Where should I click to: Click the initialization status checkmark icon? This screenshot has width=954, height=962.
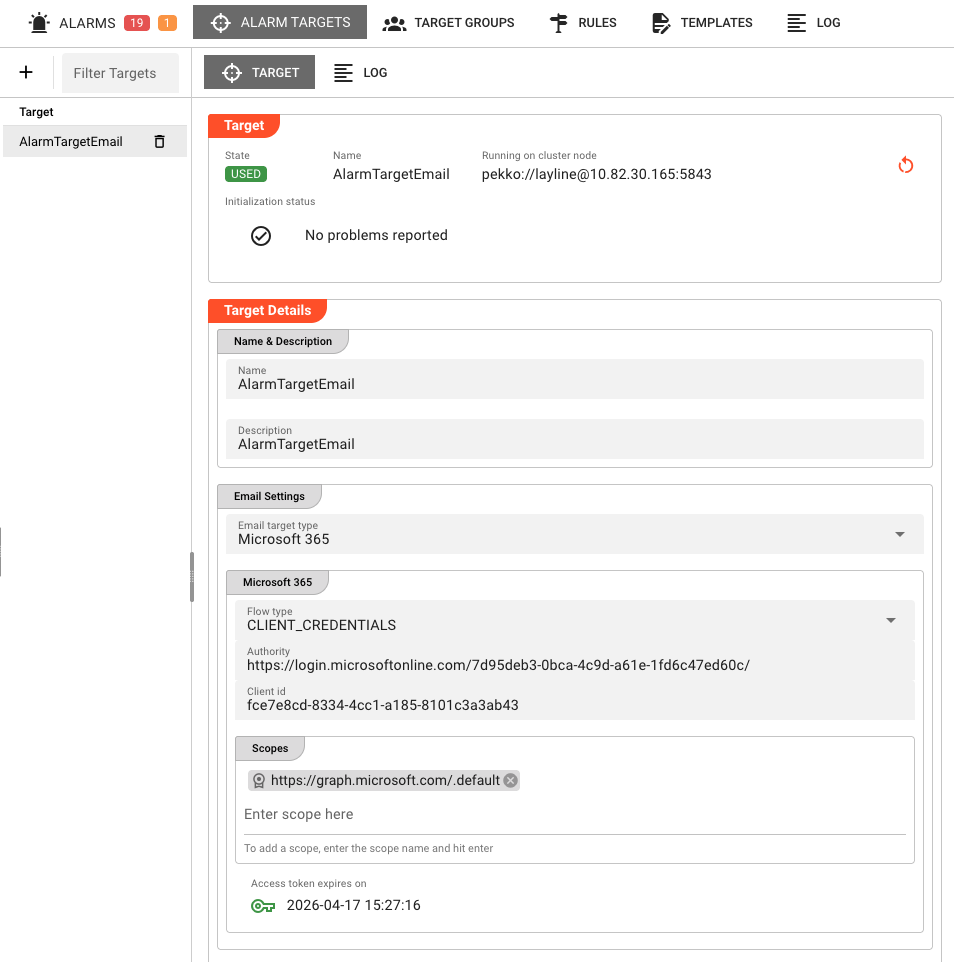[x=261, y=236]
